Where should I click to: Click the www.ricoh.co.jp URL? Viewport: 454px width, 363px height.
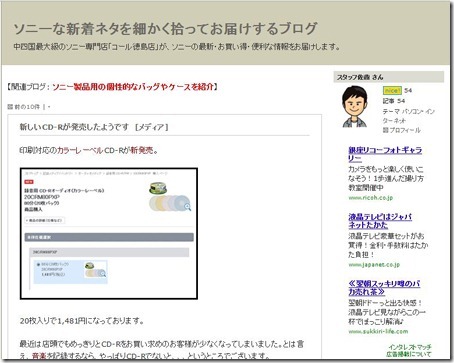point(371,198)
